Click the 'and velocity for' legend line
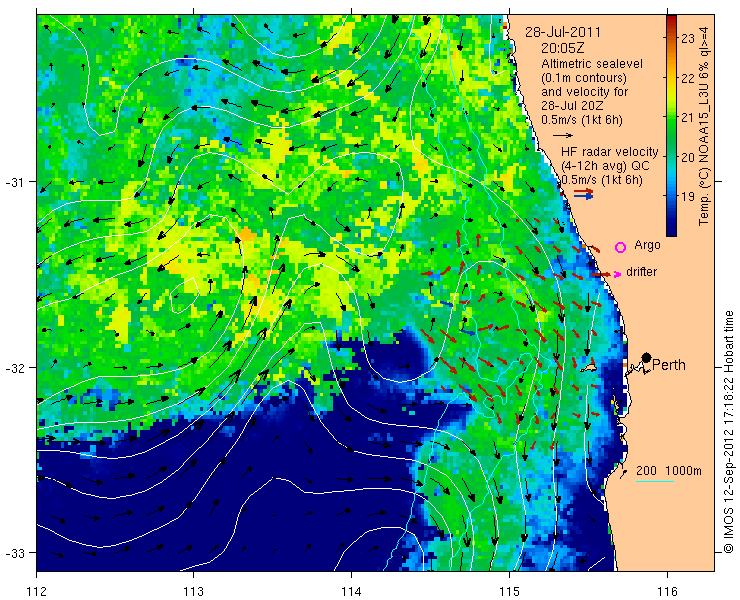Image resolution: width=740 pixels, height=600 pixels. pos(585,91)
